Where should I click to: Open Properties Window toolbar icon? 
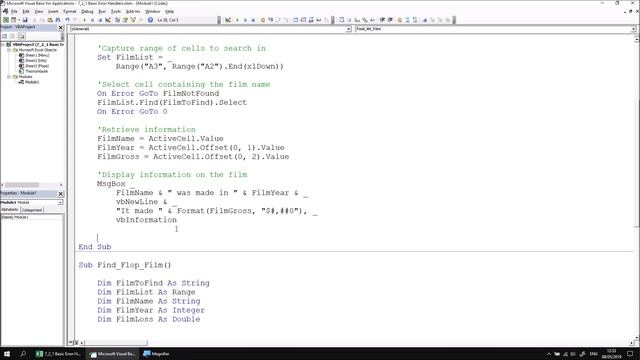point(125,20)
